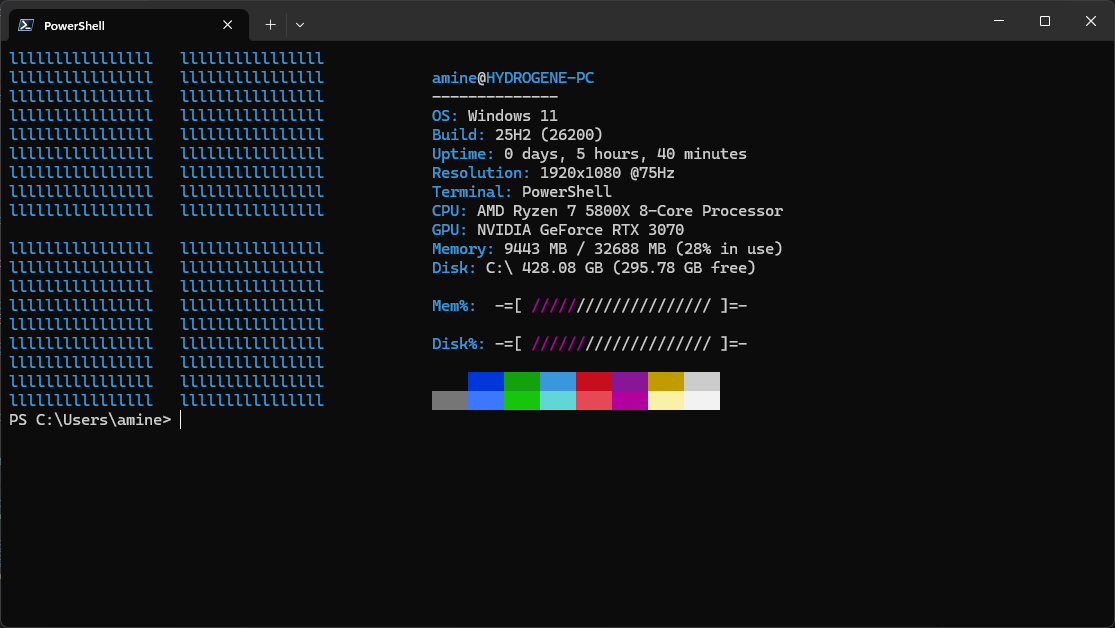
Task: Click the cyan swatch in bottom row
Action: (558, 400)
